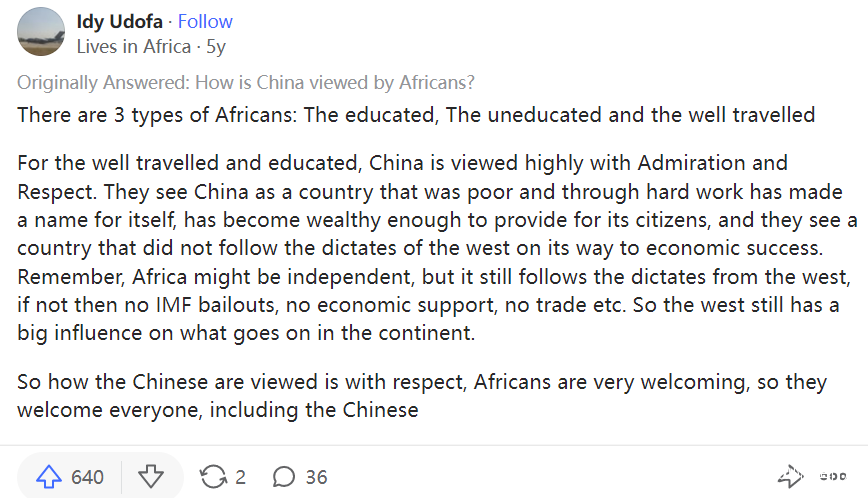
Task: Click the reshare circular arrows icon
Action: click(x=213, y=477)
